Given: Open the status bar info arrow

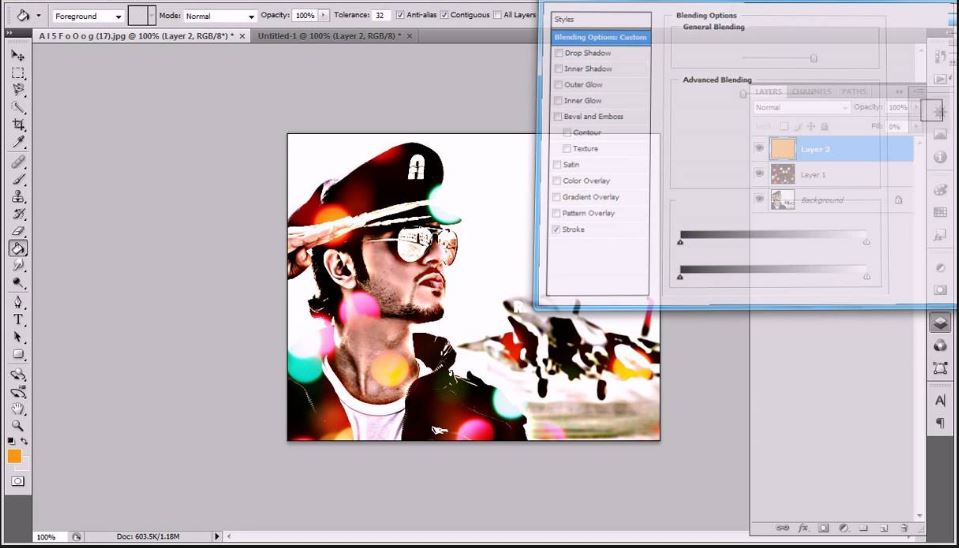Looking at the screenshot, I should (x=217, y=537).
